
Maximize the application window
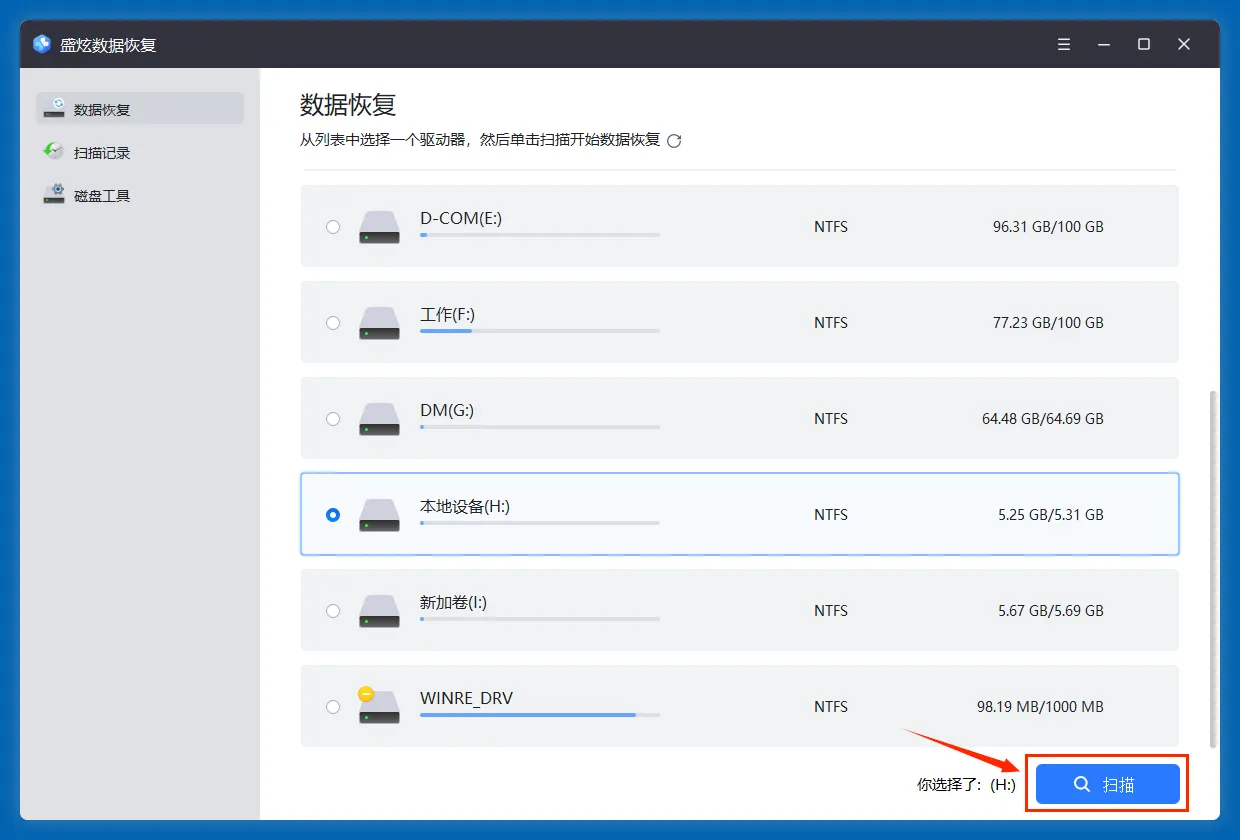click(x=1144, y=44)
